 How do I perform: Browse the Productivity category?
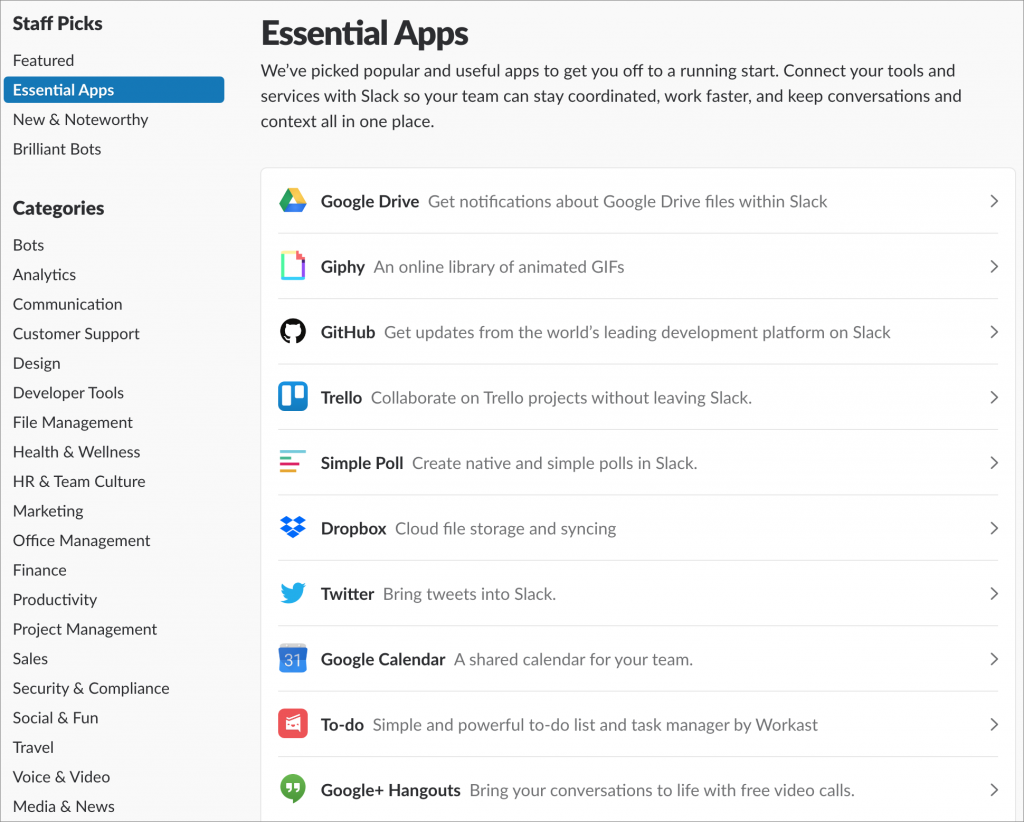[x=55, y=599]
